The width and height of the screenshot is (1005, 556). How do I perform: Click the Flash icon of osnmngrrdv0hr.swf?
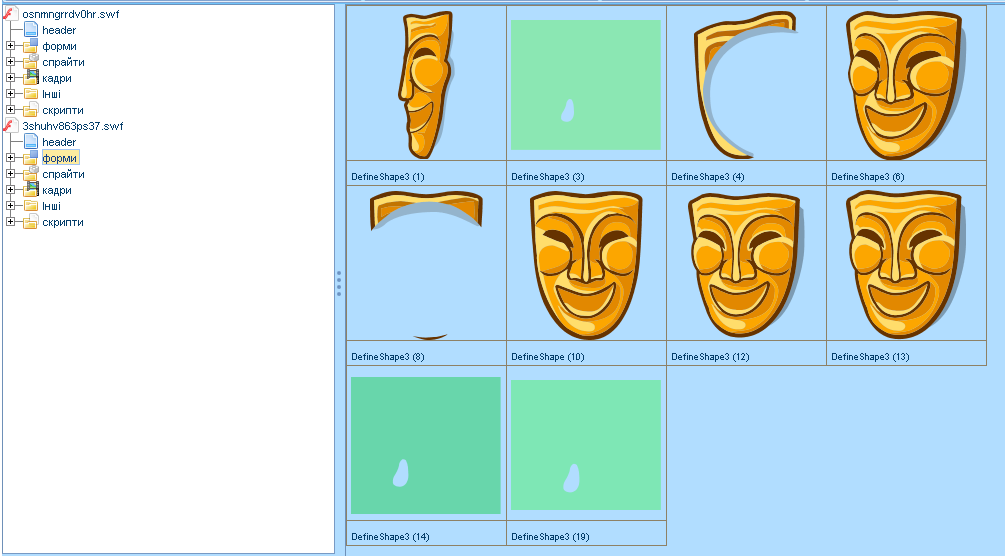tap(10, 13)
